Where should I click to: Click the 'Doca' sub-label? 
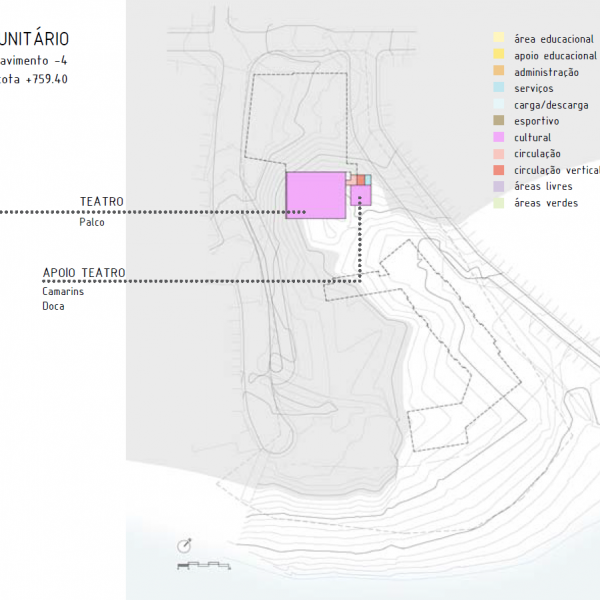53,306
